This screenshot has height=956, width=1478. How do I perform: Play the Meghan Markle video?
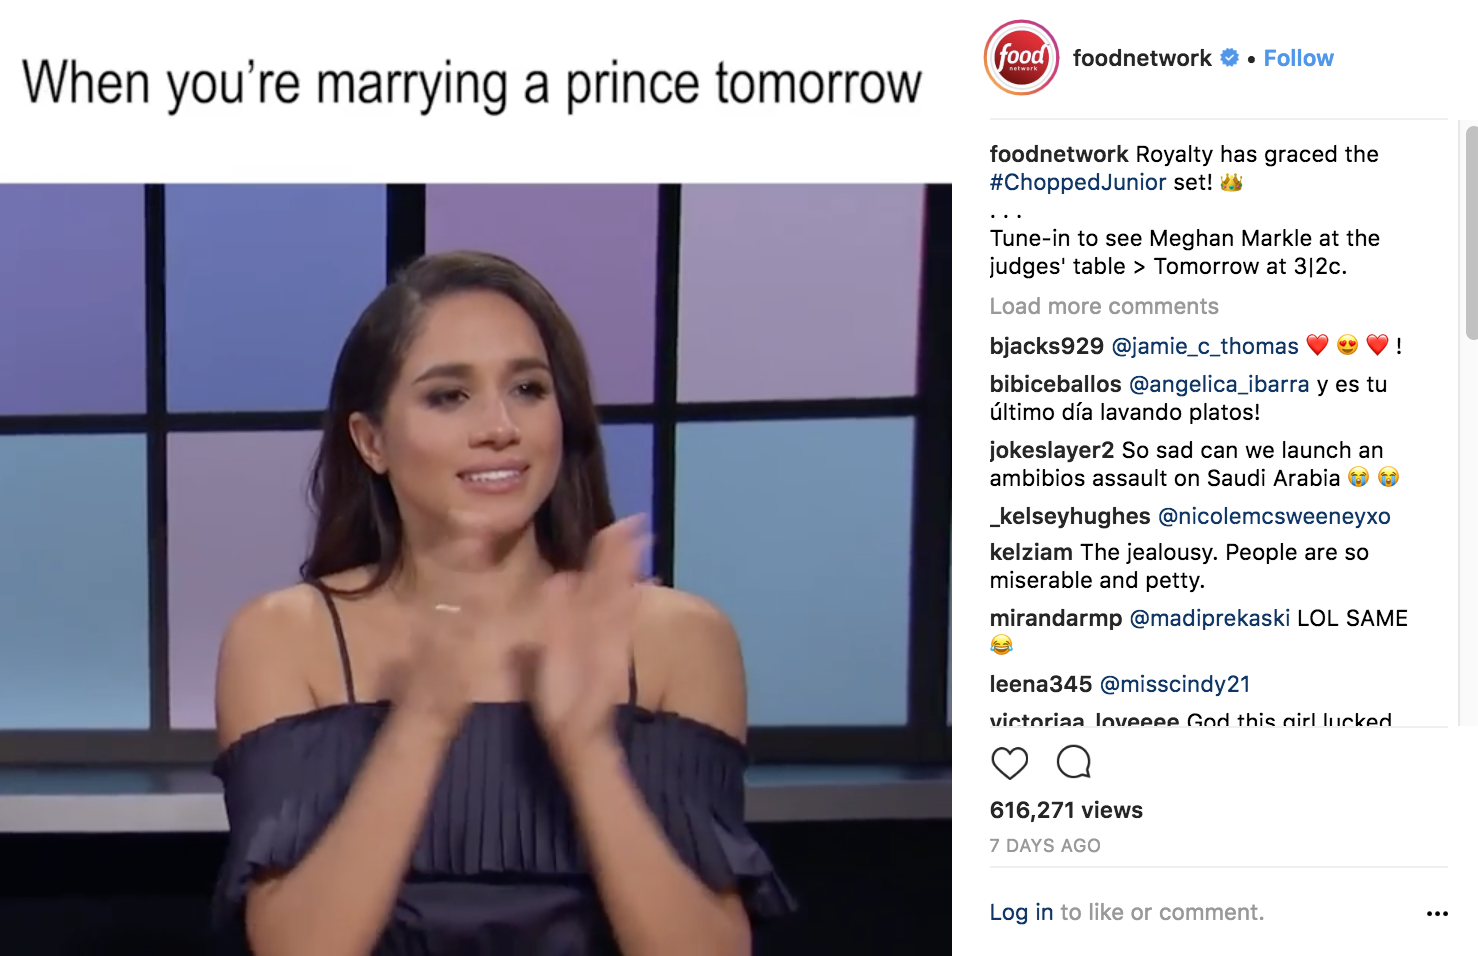476,569
